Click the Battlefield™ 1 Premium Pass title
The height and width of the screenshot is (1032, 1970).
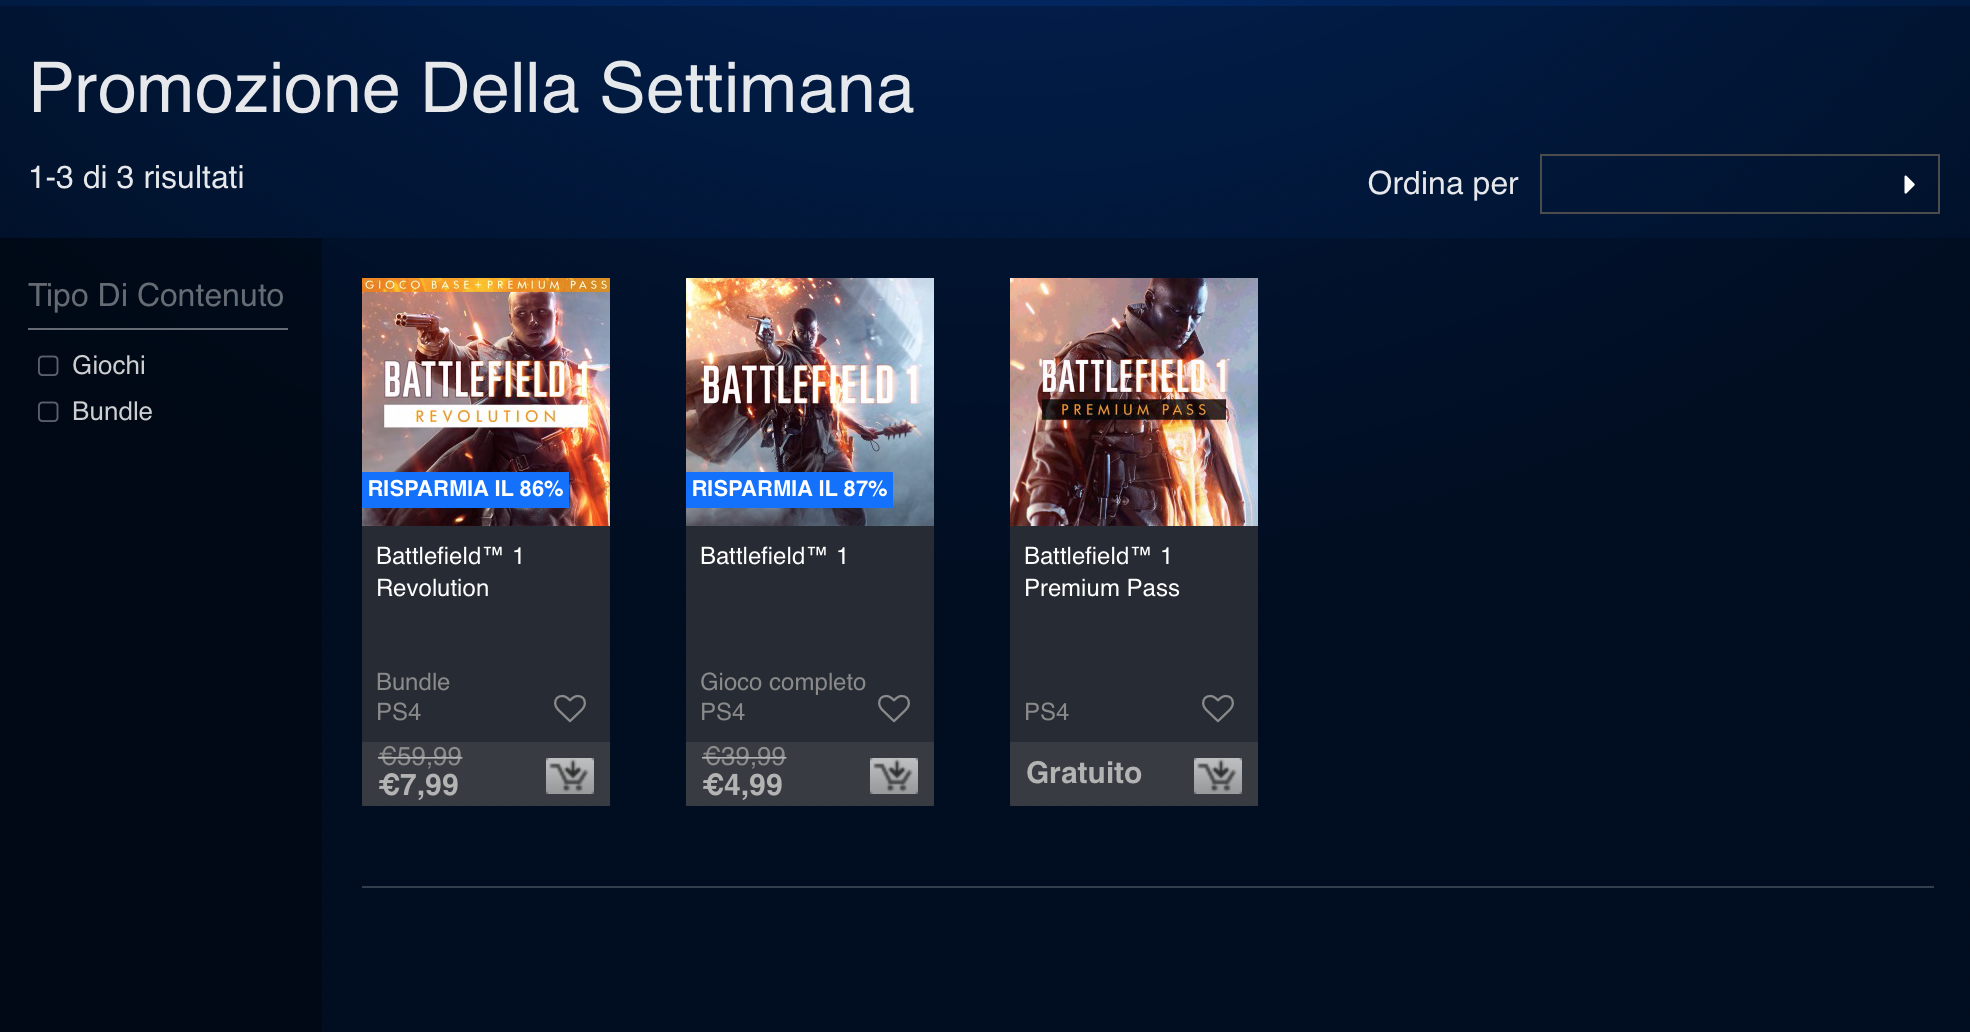(1101, 572)
